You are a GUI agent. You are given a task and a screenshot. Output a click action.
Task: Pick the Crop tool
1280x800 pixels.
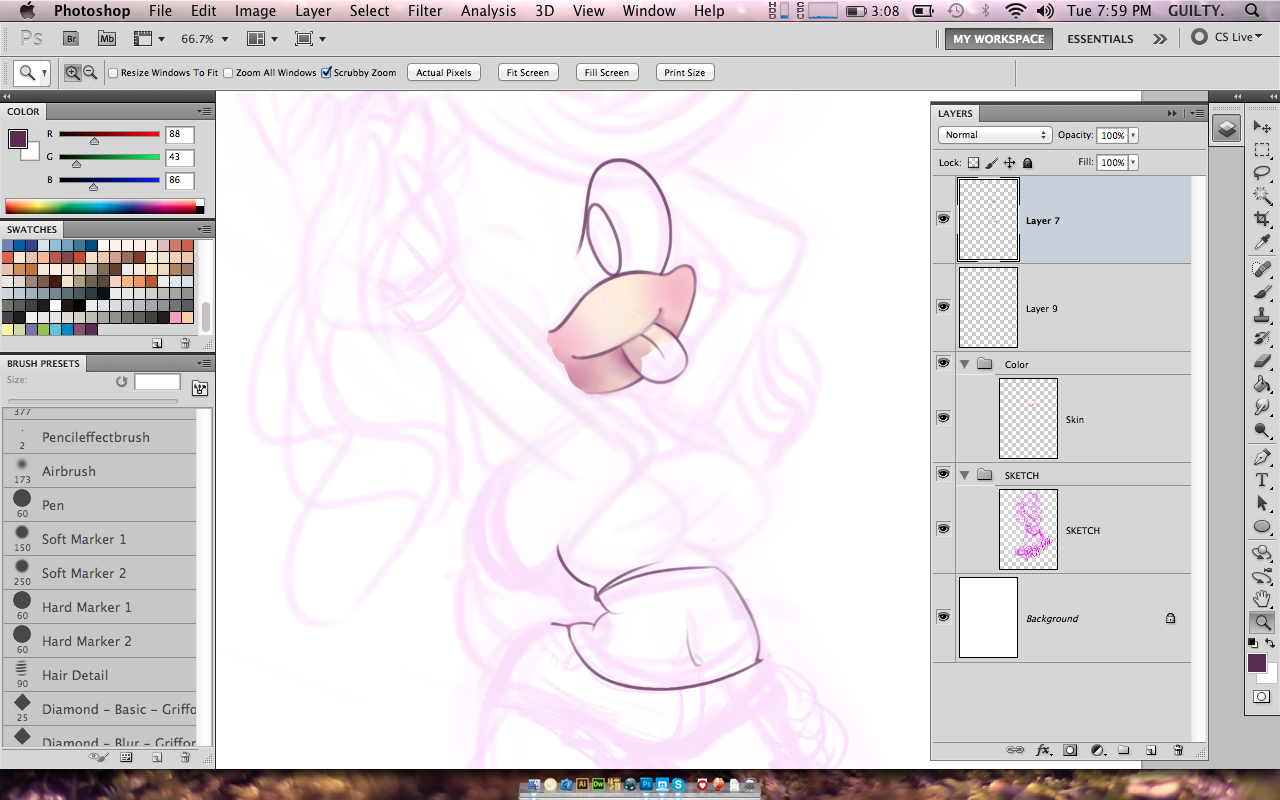click(x=1262, y=220)
